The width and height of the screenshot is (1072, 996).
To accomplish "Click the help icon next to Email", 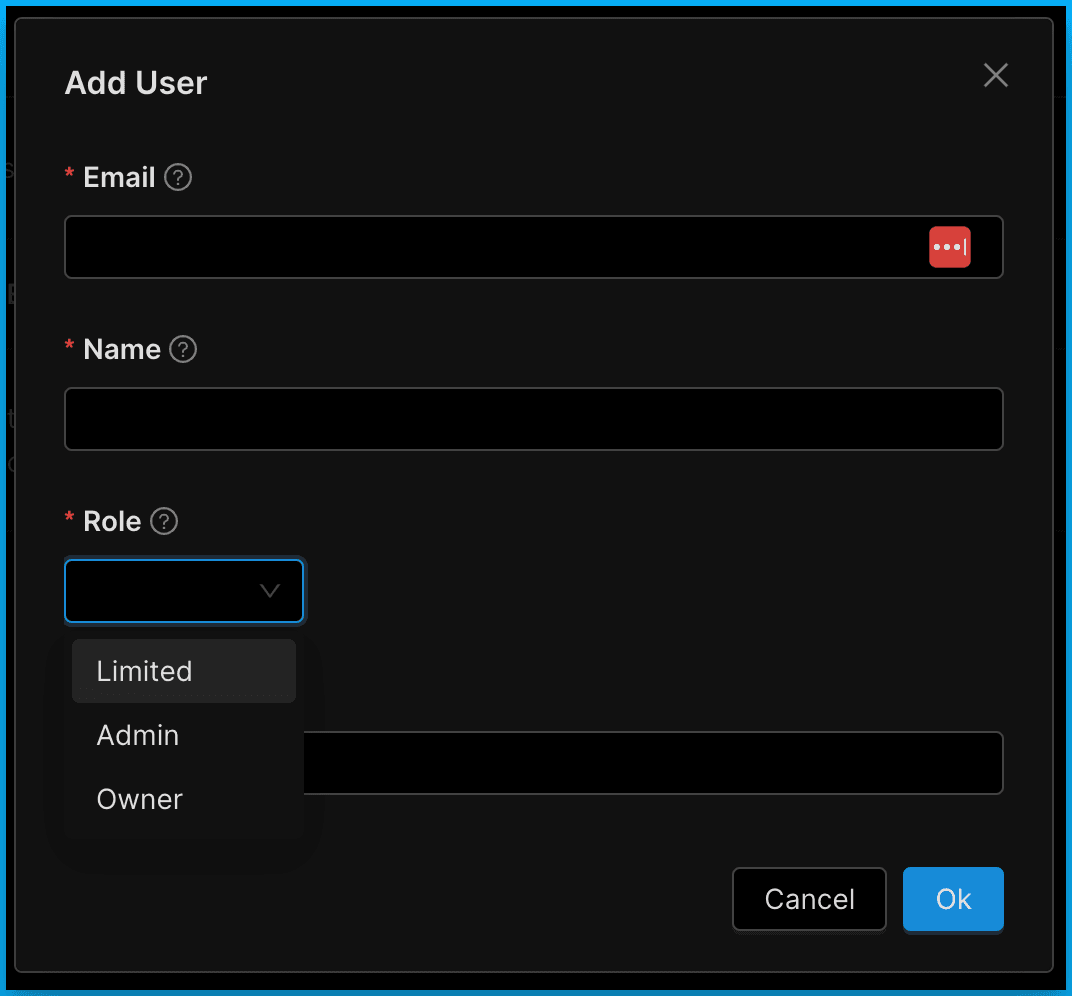I will tap(178, 178).
